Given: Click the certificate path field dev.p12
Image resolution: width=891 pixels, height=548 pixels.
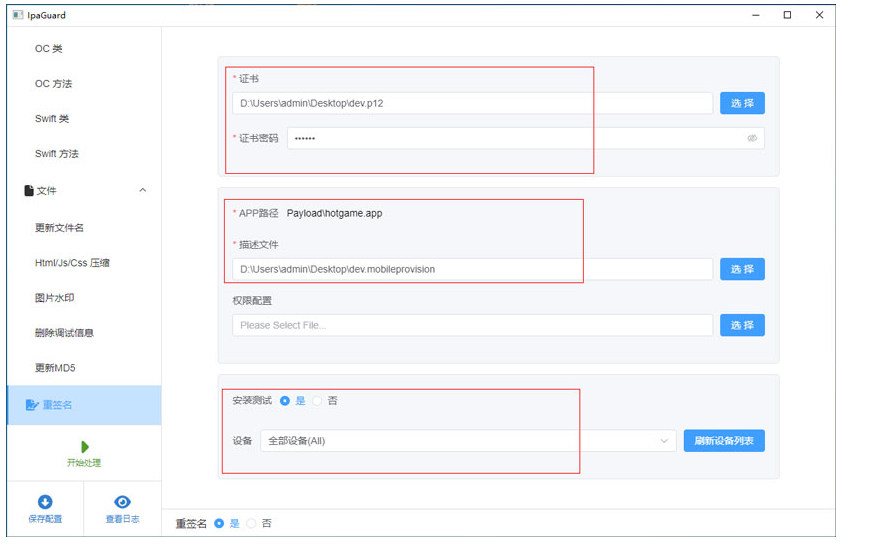Looking at the screenshot, I should tap(472, 103).
